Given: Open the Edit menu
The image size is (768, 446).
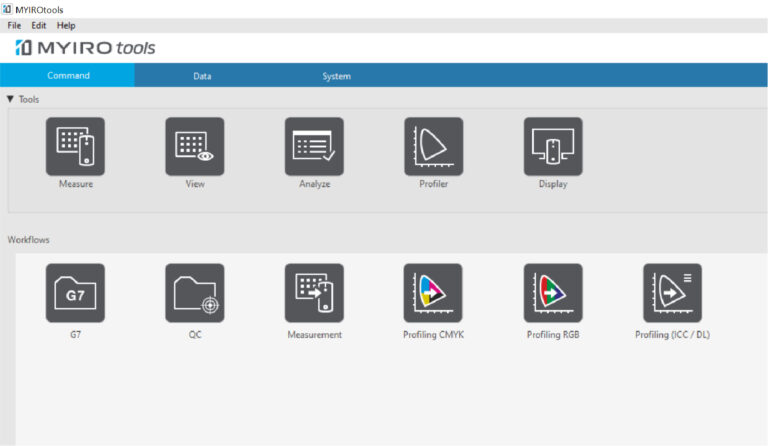Looking at the screenshot, I should 39,25.
